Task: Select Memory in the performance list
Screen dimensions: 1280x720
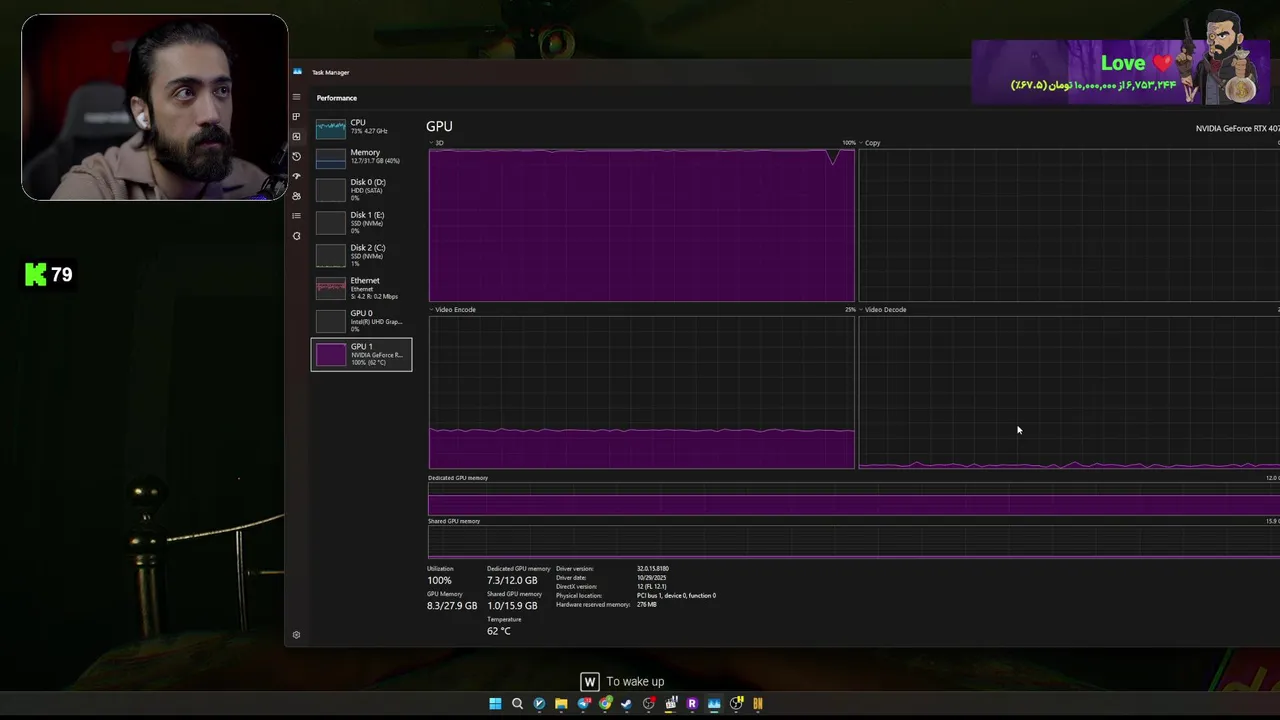Action: pos(361,157)
